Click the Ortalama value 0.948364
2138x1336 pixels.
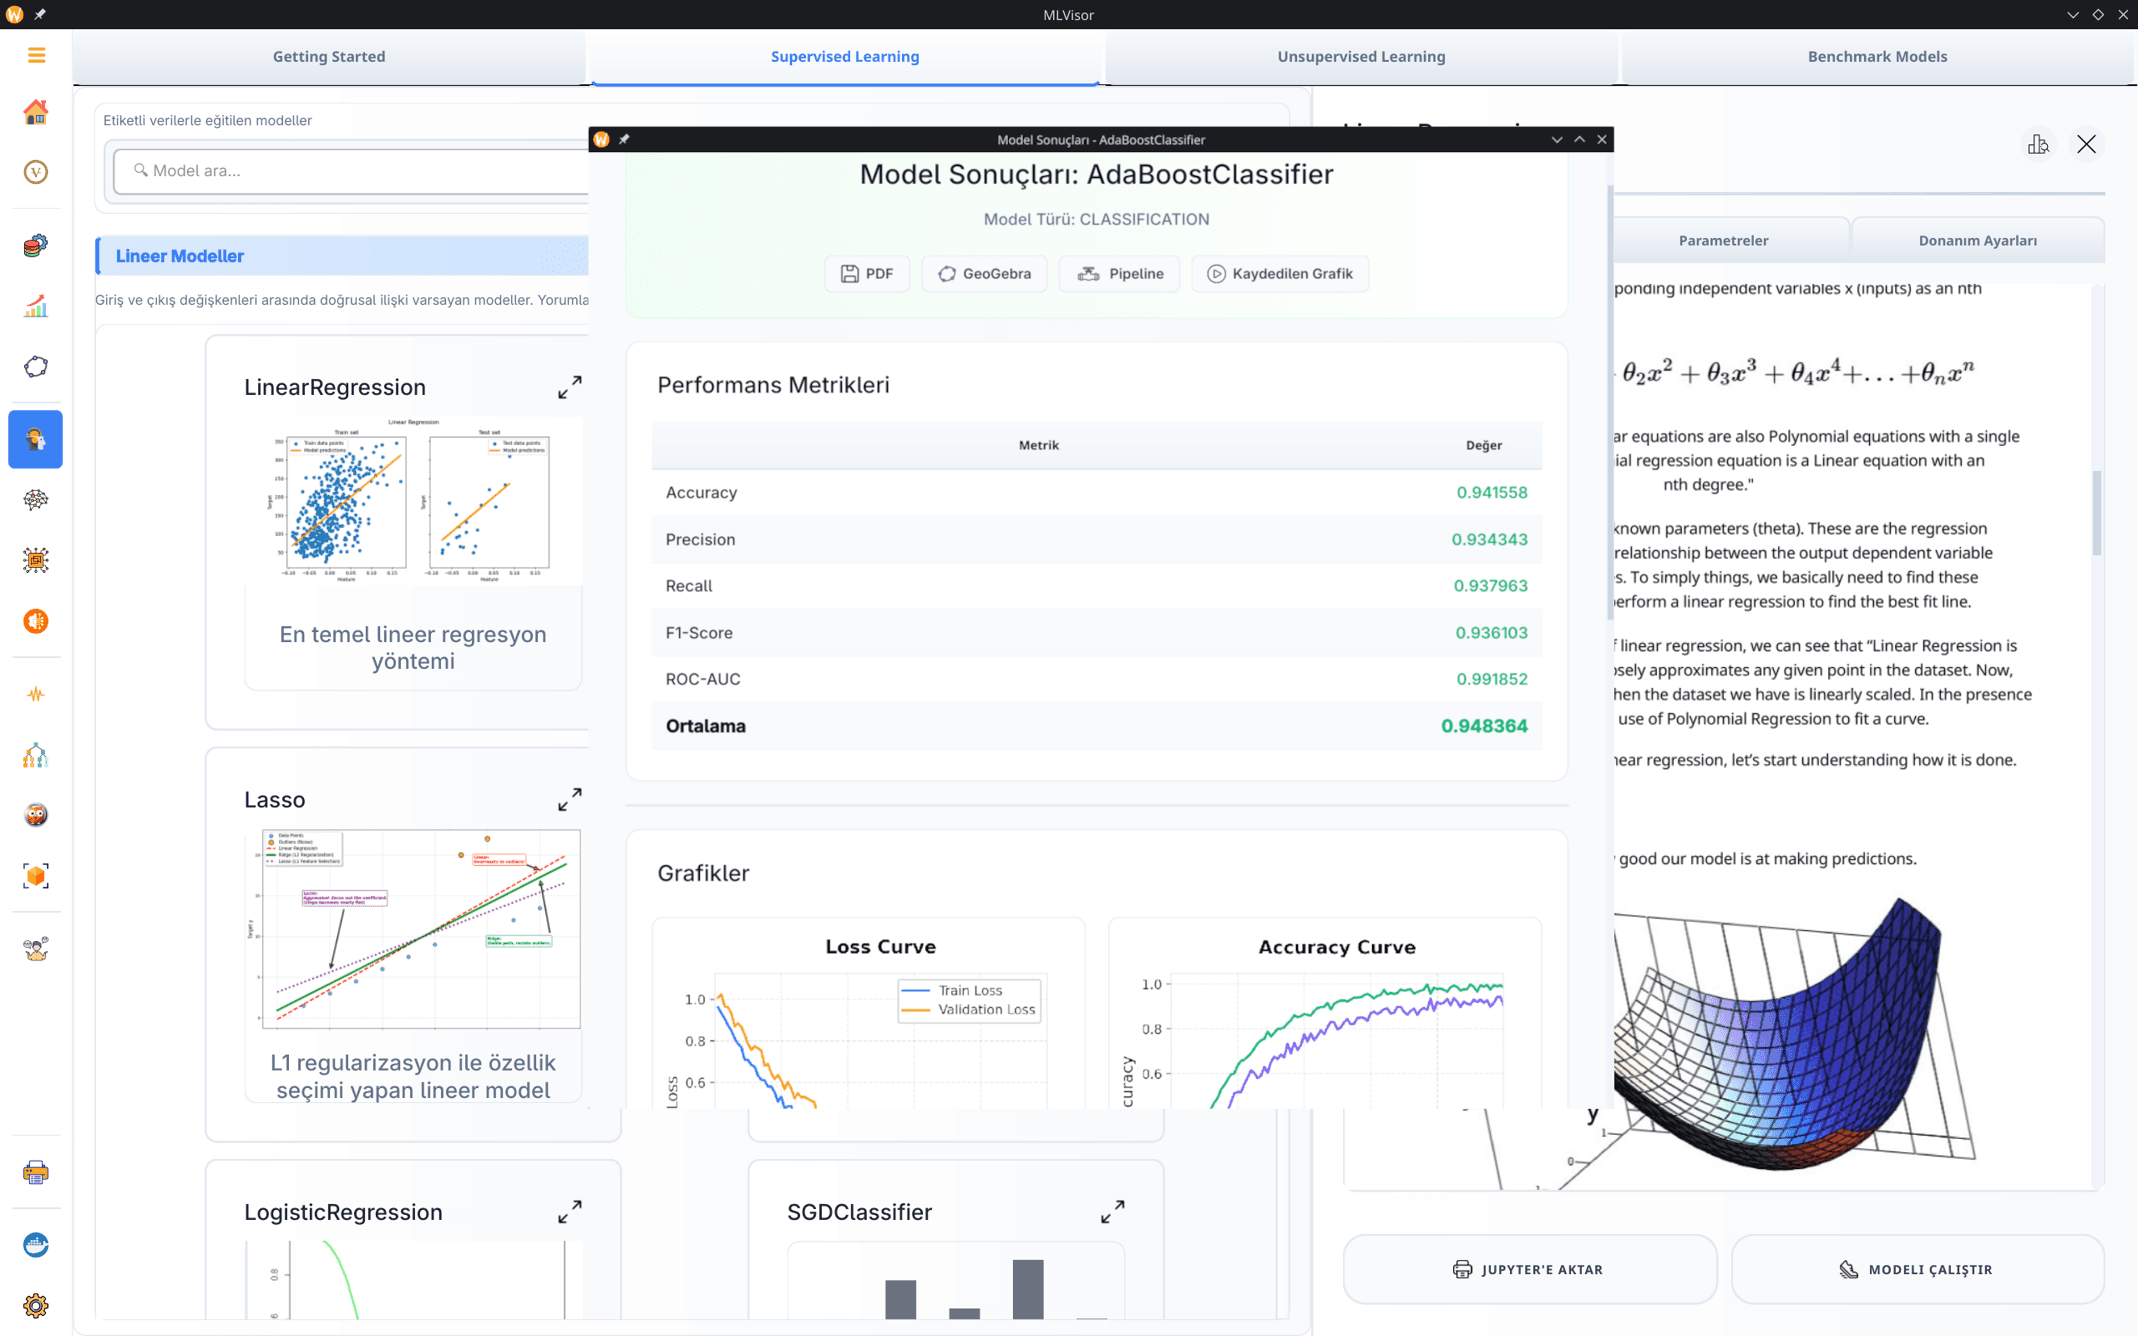click(1484, 727)
